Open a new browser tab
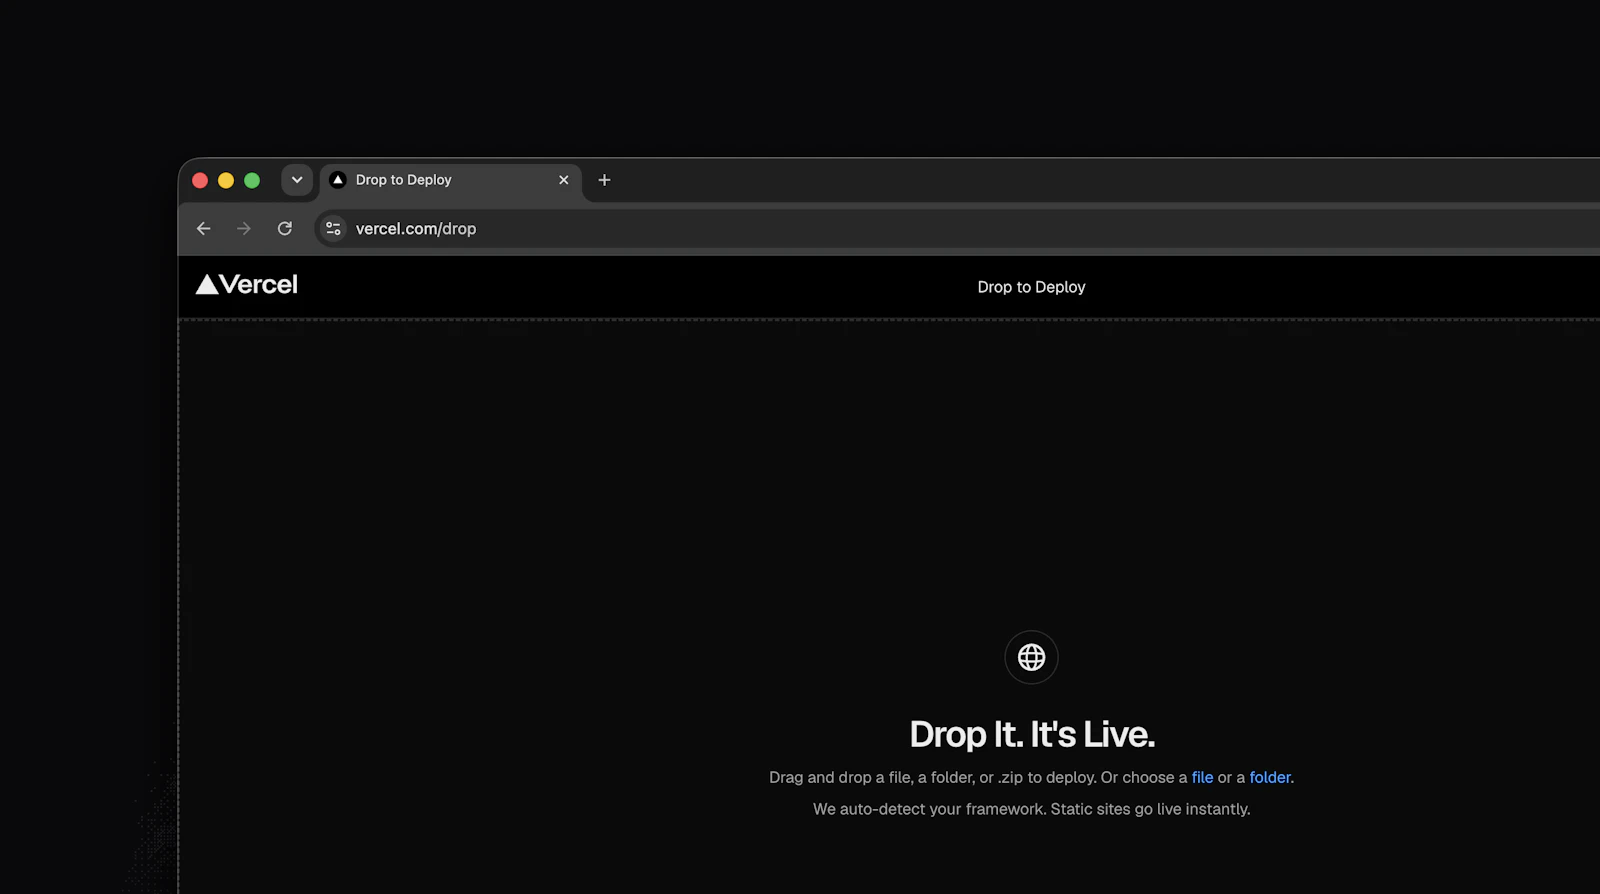Viewport: 1600px width, 894px height. click(x=604, y=180)
